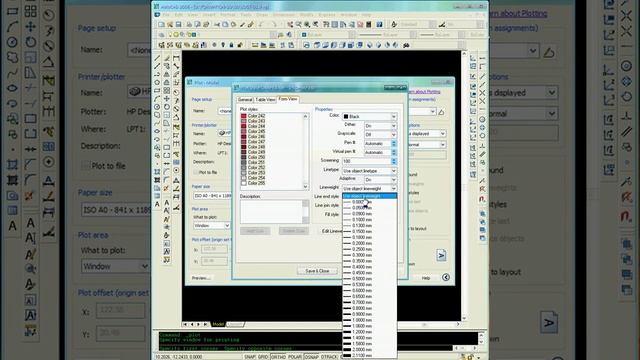This screenshot has width=640, height=360.
Task: Select the Erase tool in Modify toolbar
Action: [167, 58]
